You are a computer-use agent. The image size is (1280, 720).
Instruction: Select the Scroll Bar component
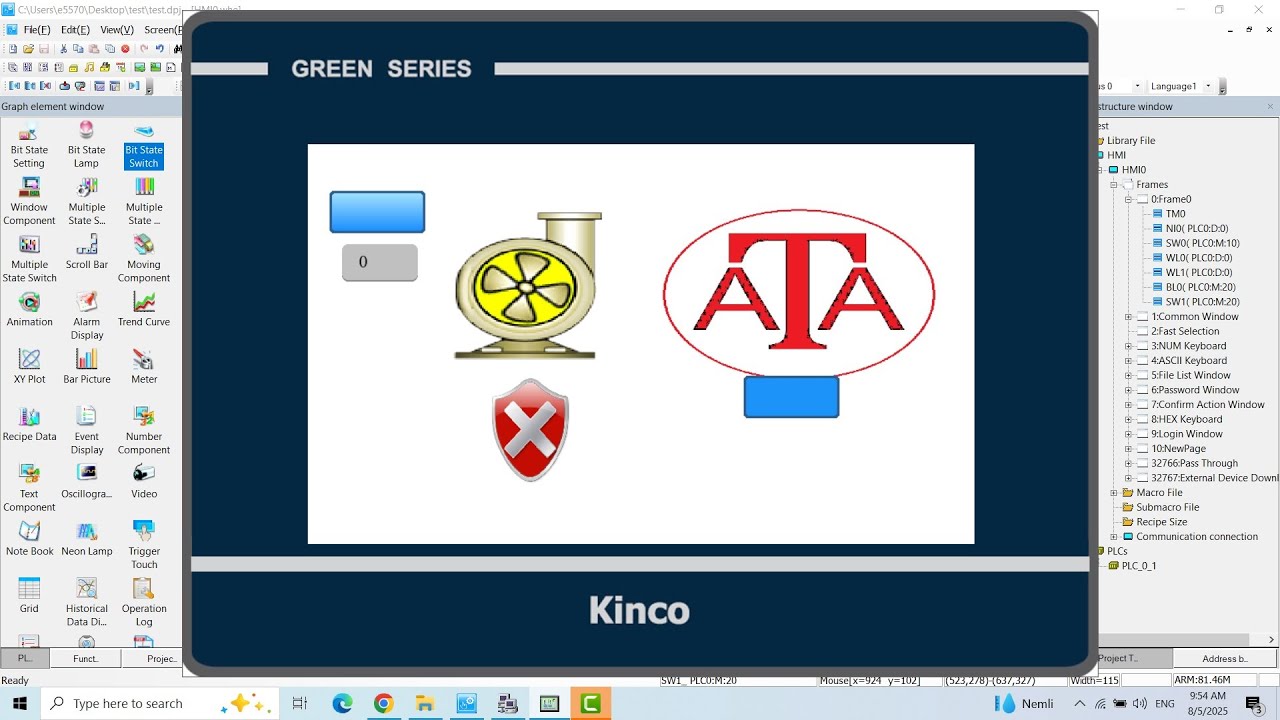tap(86, 253)
